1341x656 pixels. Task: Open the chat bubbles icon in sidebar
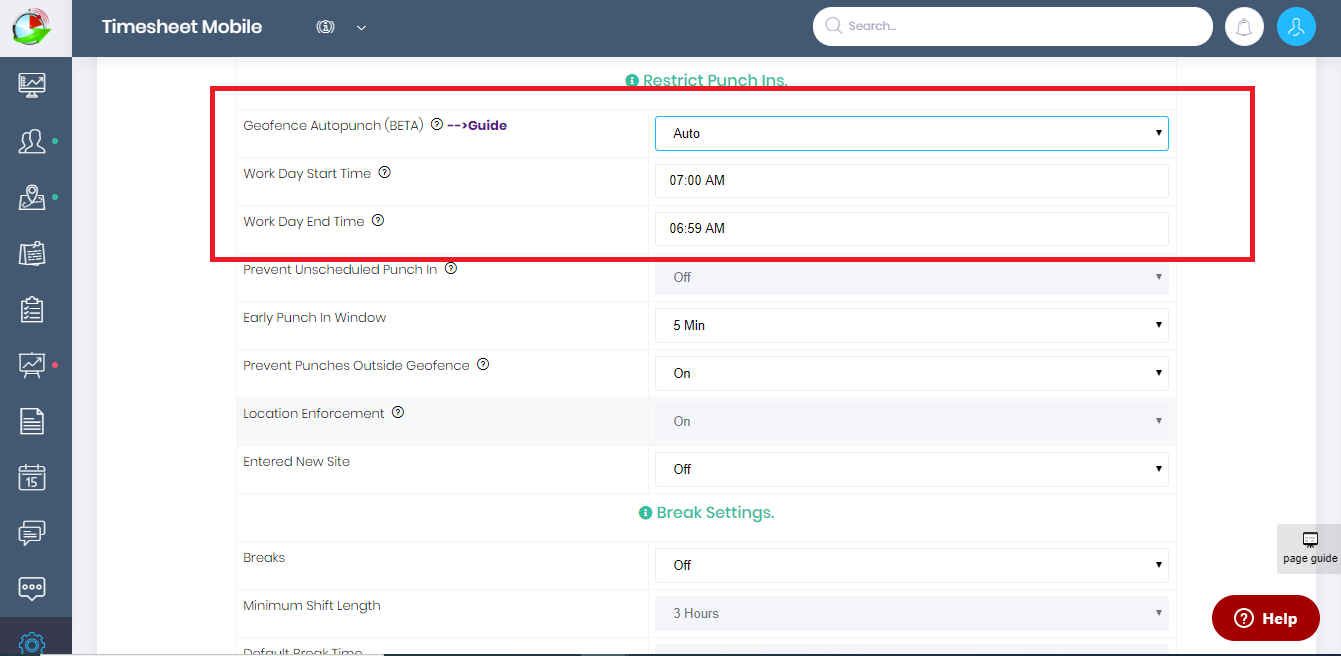[32, 533]
